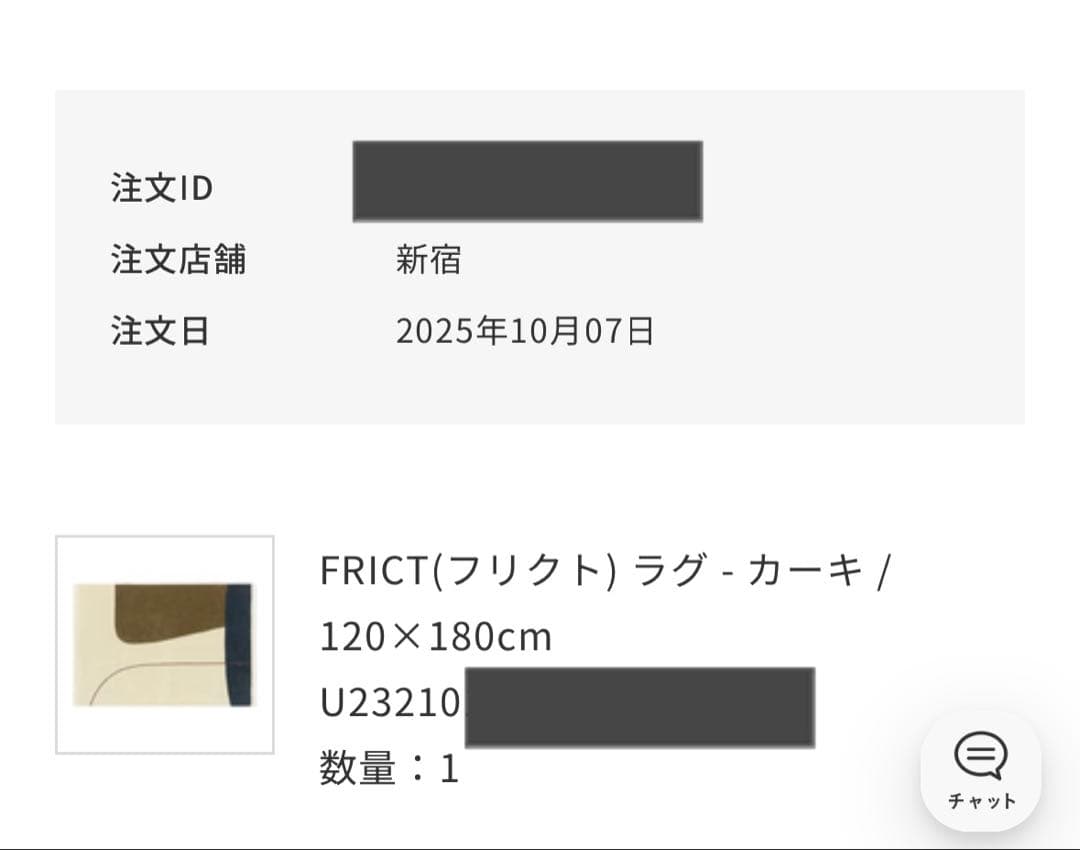
Task: Click the カーキ color name in the title
Action: [x=804, y=572]
